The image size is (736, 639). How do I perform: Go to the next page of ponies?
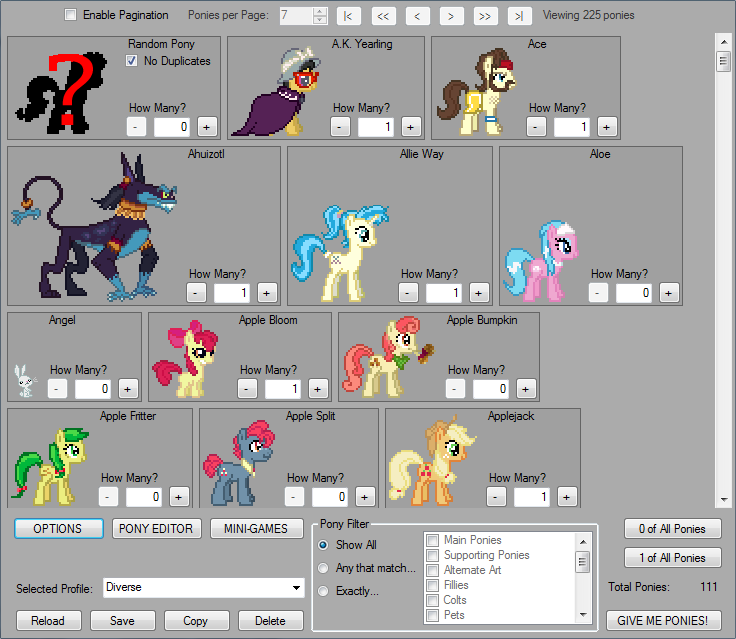[x=452, y=16]
